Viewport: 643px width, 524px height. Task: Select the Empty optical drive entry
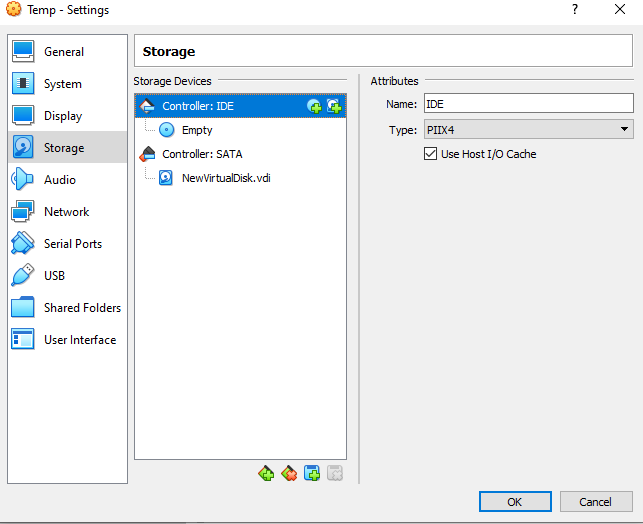(196, 130)
